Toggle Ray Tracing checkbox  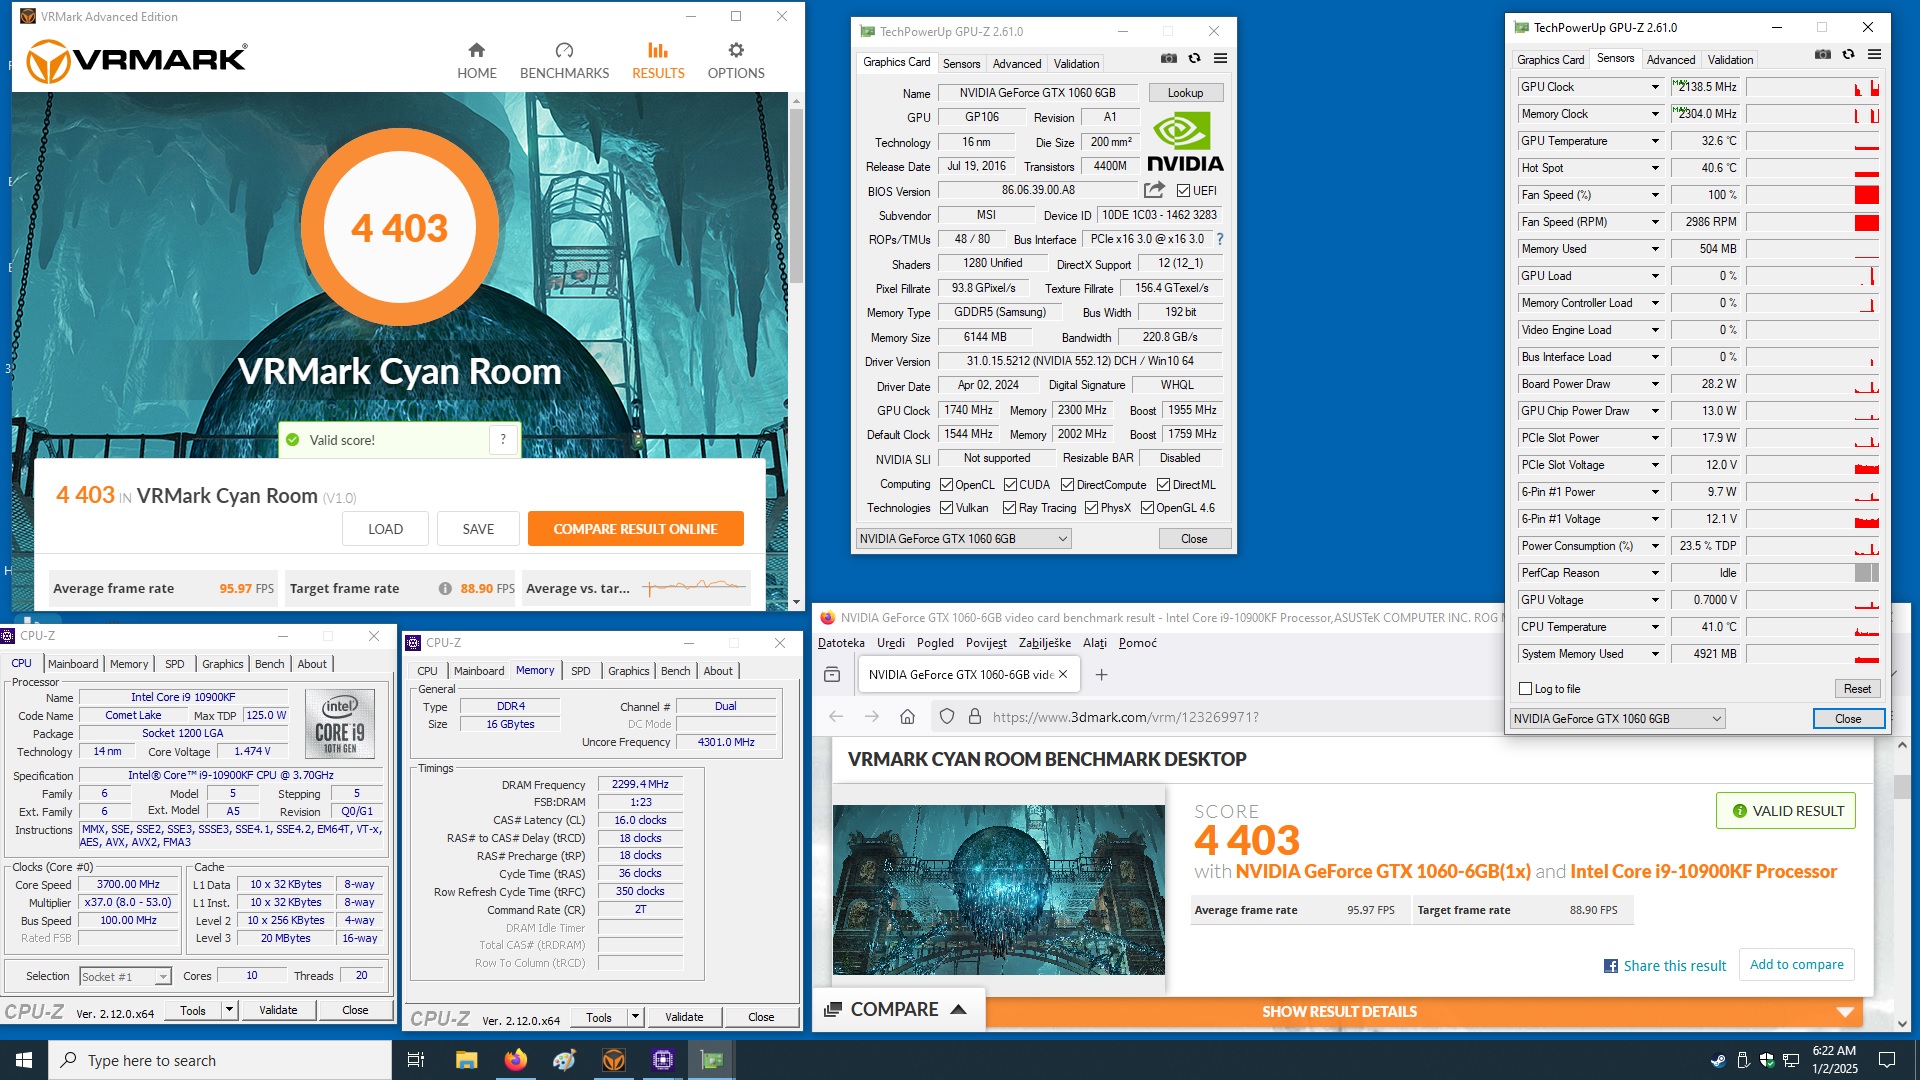click(1009, 508)
